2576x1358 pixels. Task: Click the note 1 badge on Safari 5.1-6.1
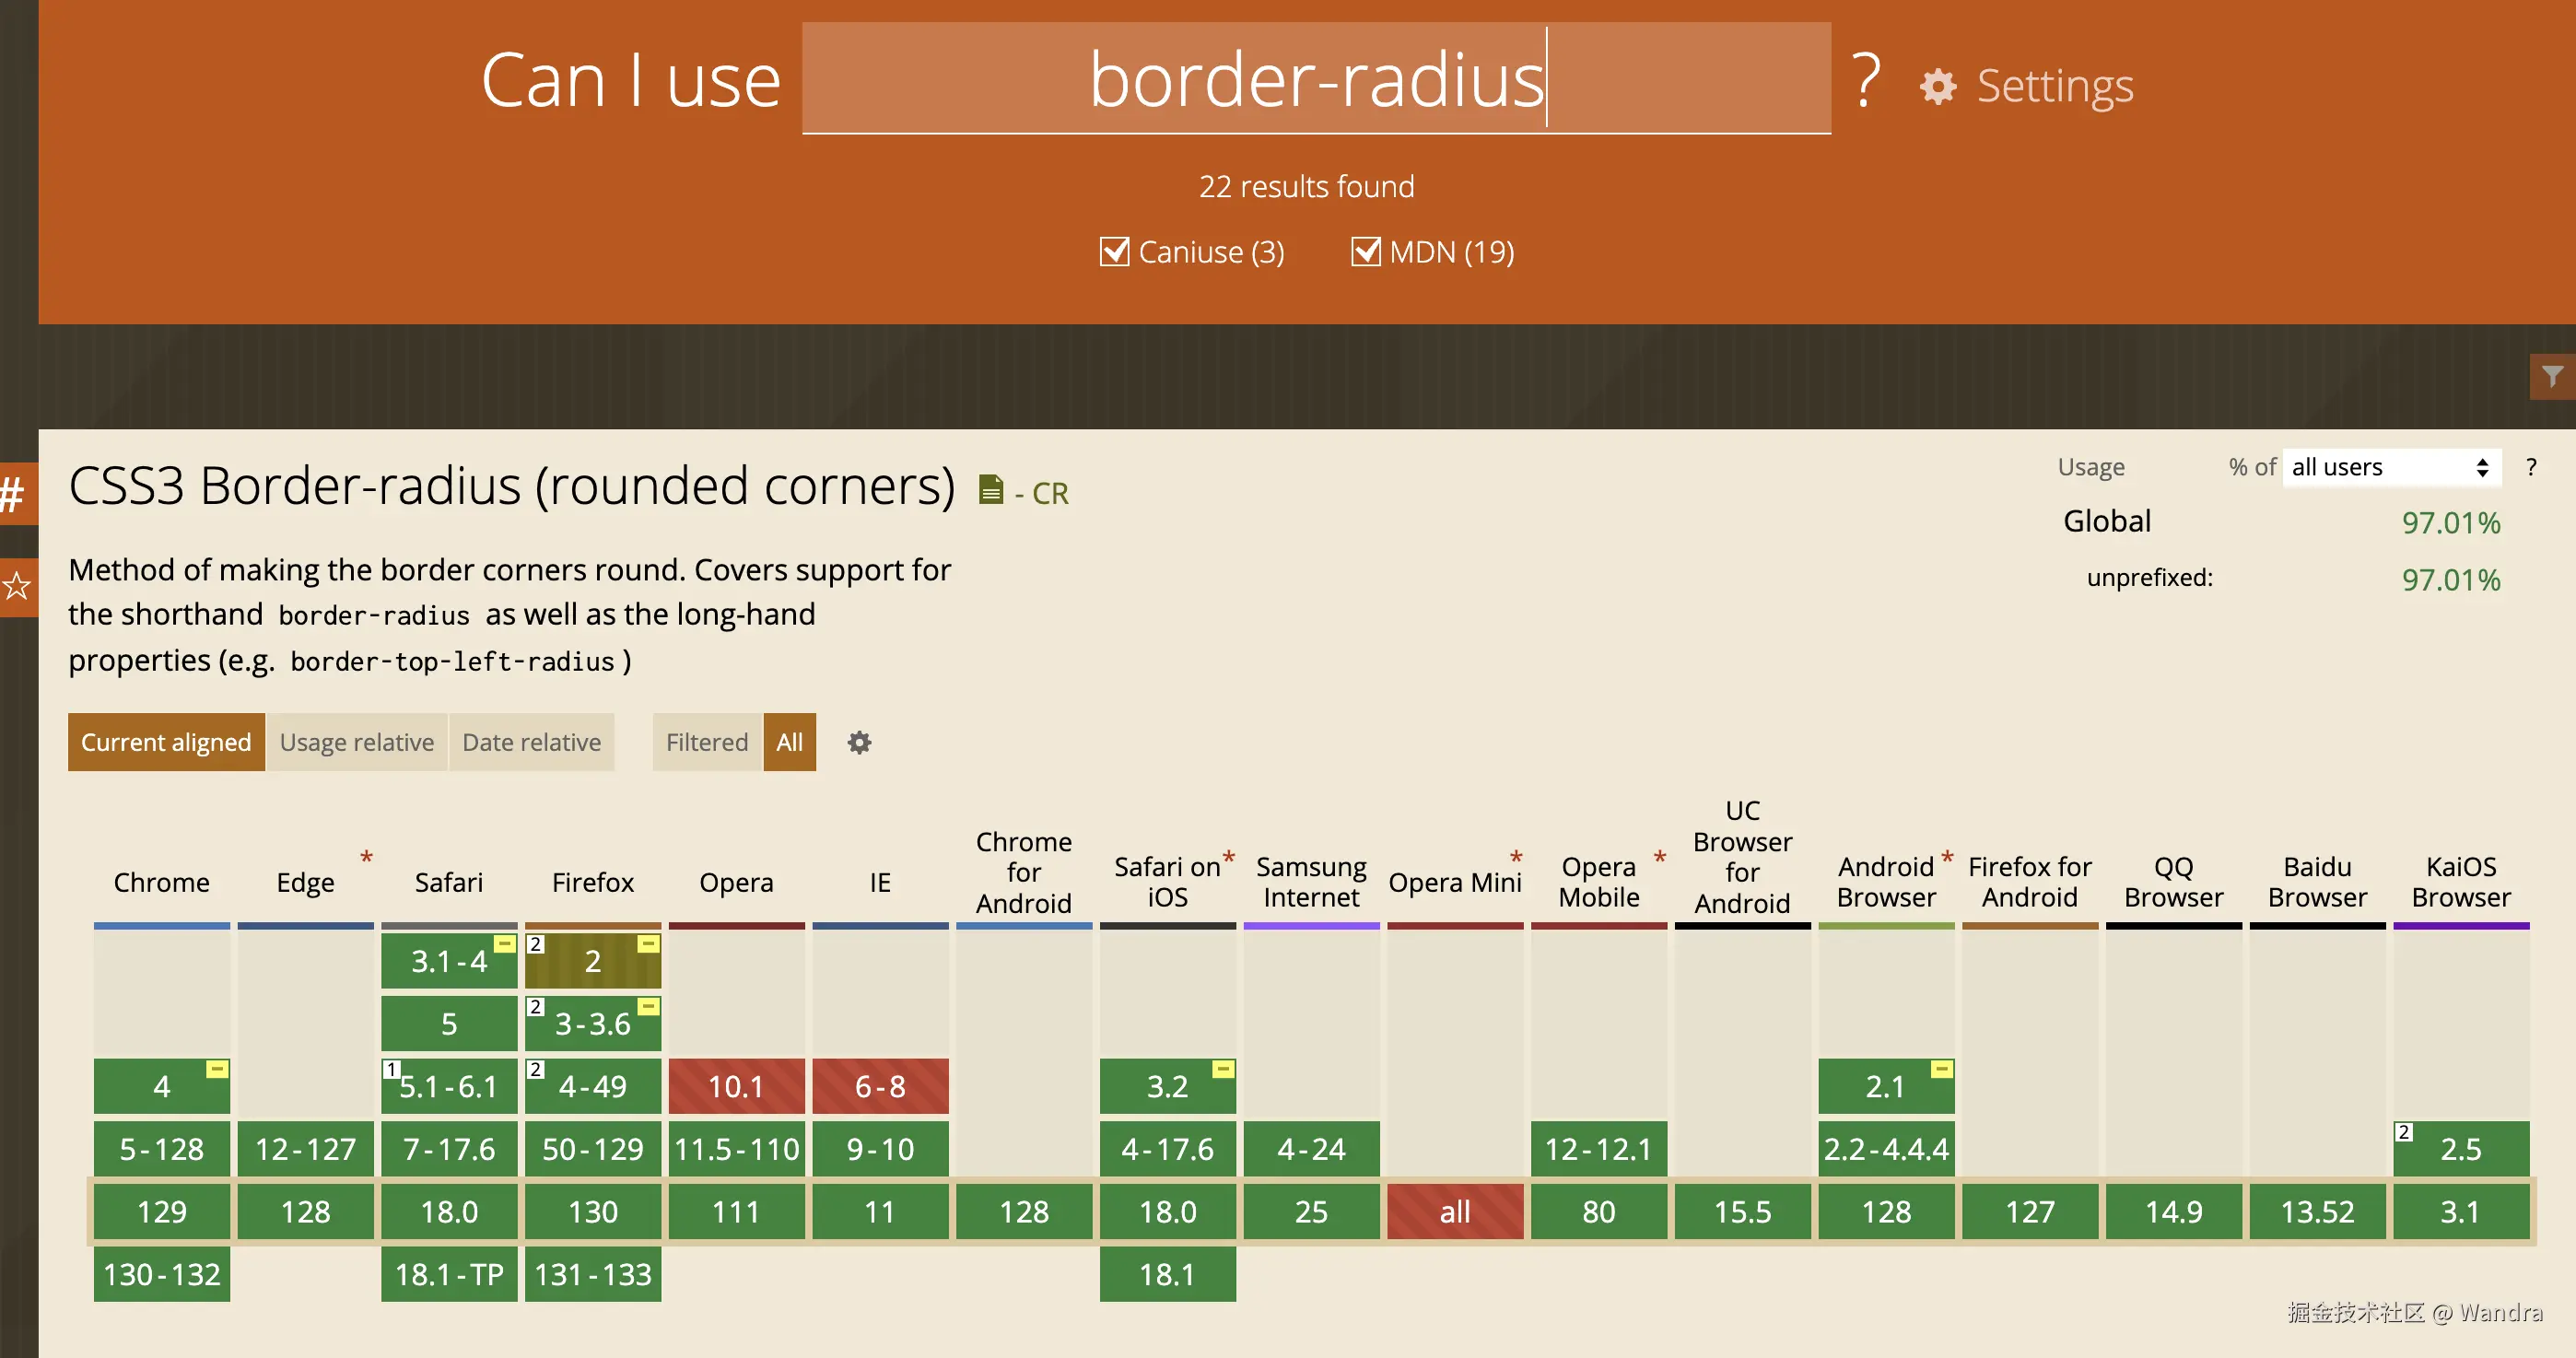392,1070
